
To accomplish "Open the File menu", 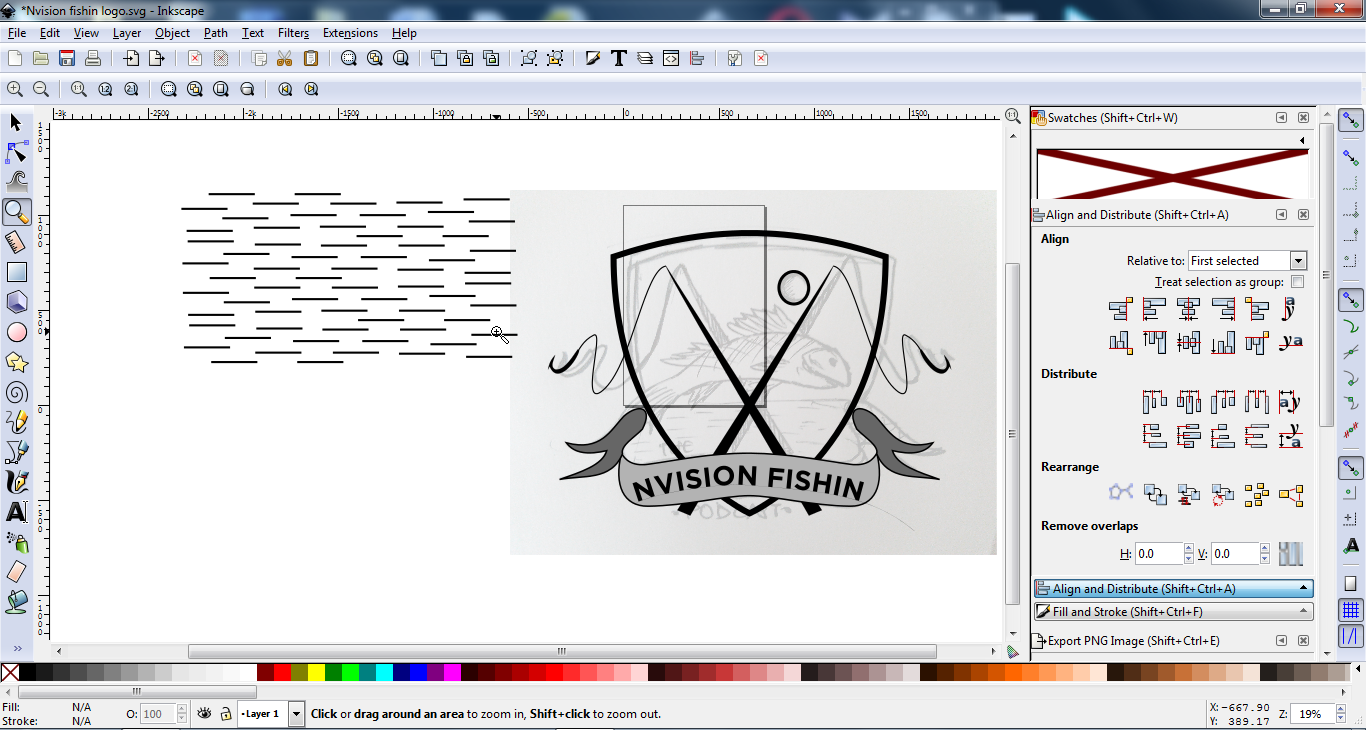I will click(x=17, y=33).
